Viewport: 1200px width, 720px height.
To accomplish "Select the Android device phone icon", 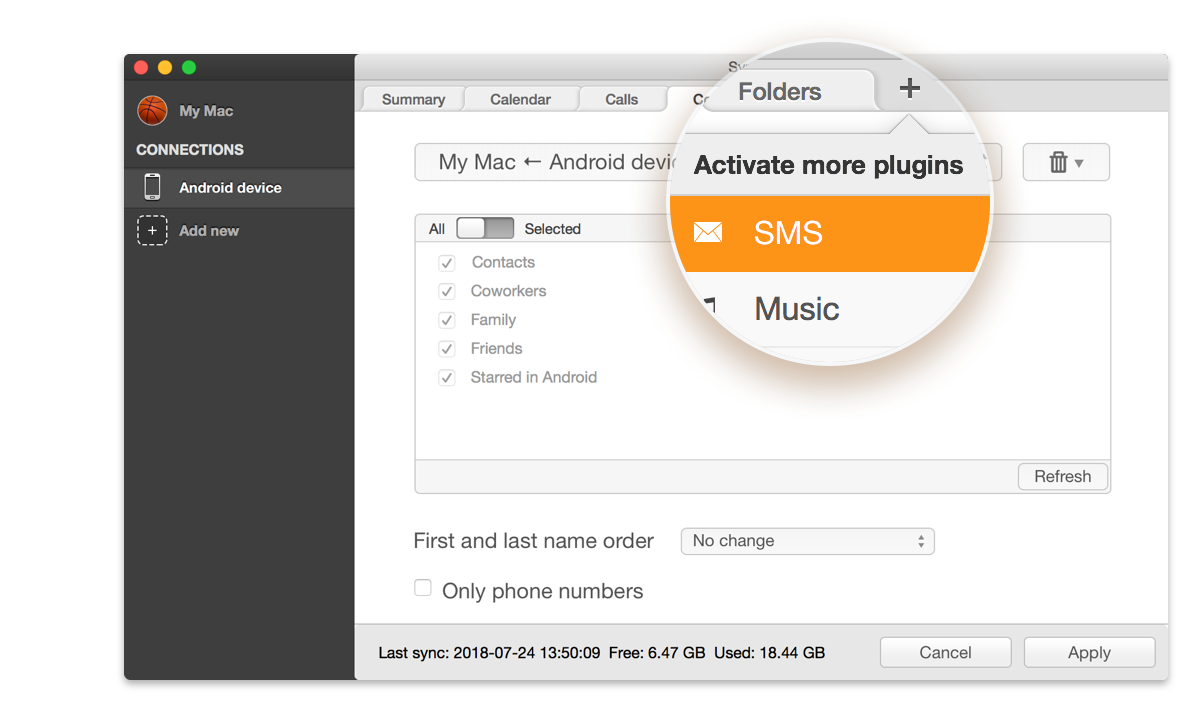I will (x=152, y=187).
